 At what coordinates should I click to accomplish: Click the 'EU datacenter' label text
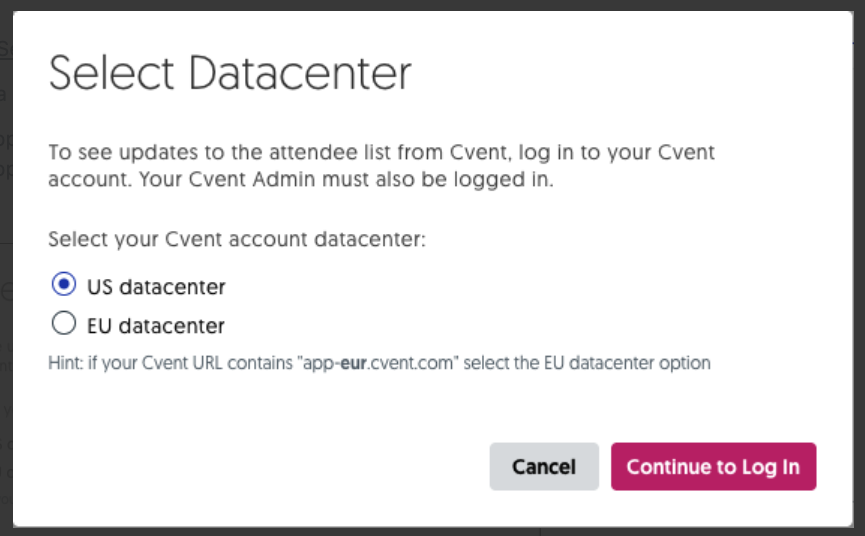[x=156, y=326]
